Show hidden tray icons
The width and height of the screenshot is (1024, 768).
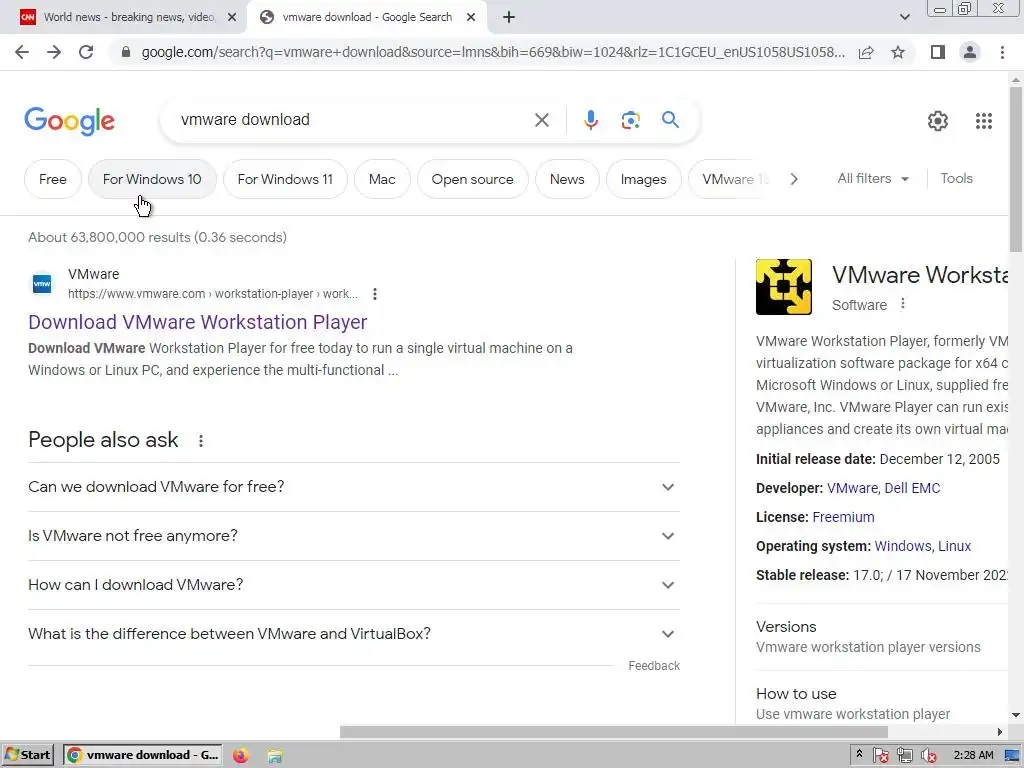coord(859,754)
